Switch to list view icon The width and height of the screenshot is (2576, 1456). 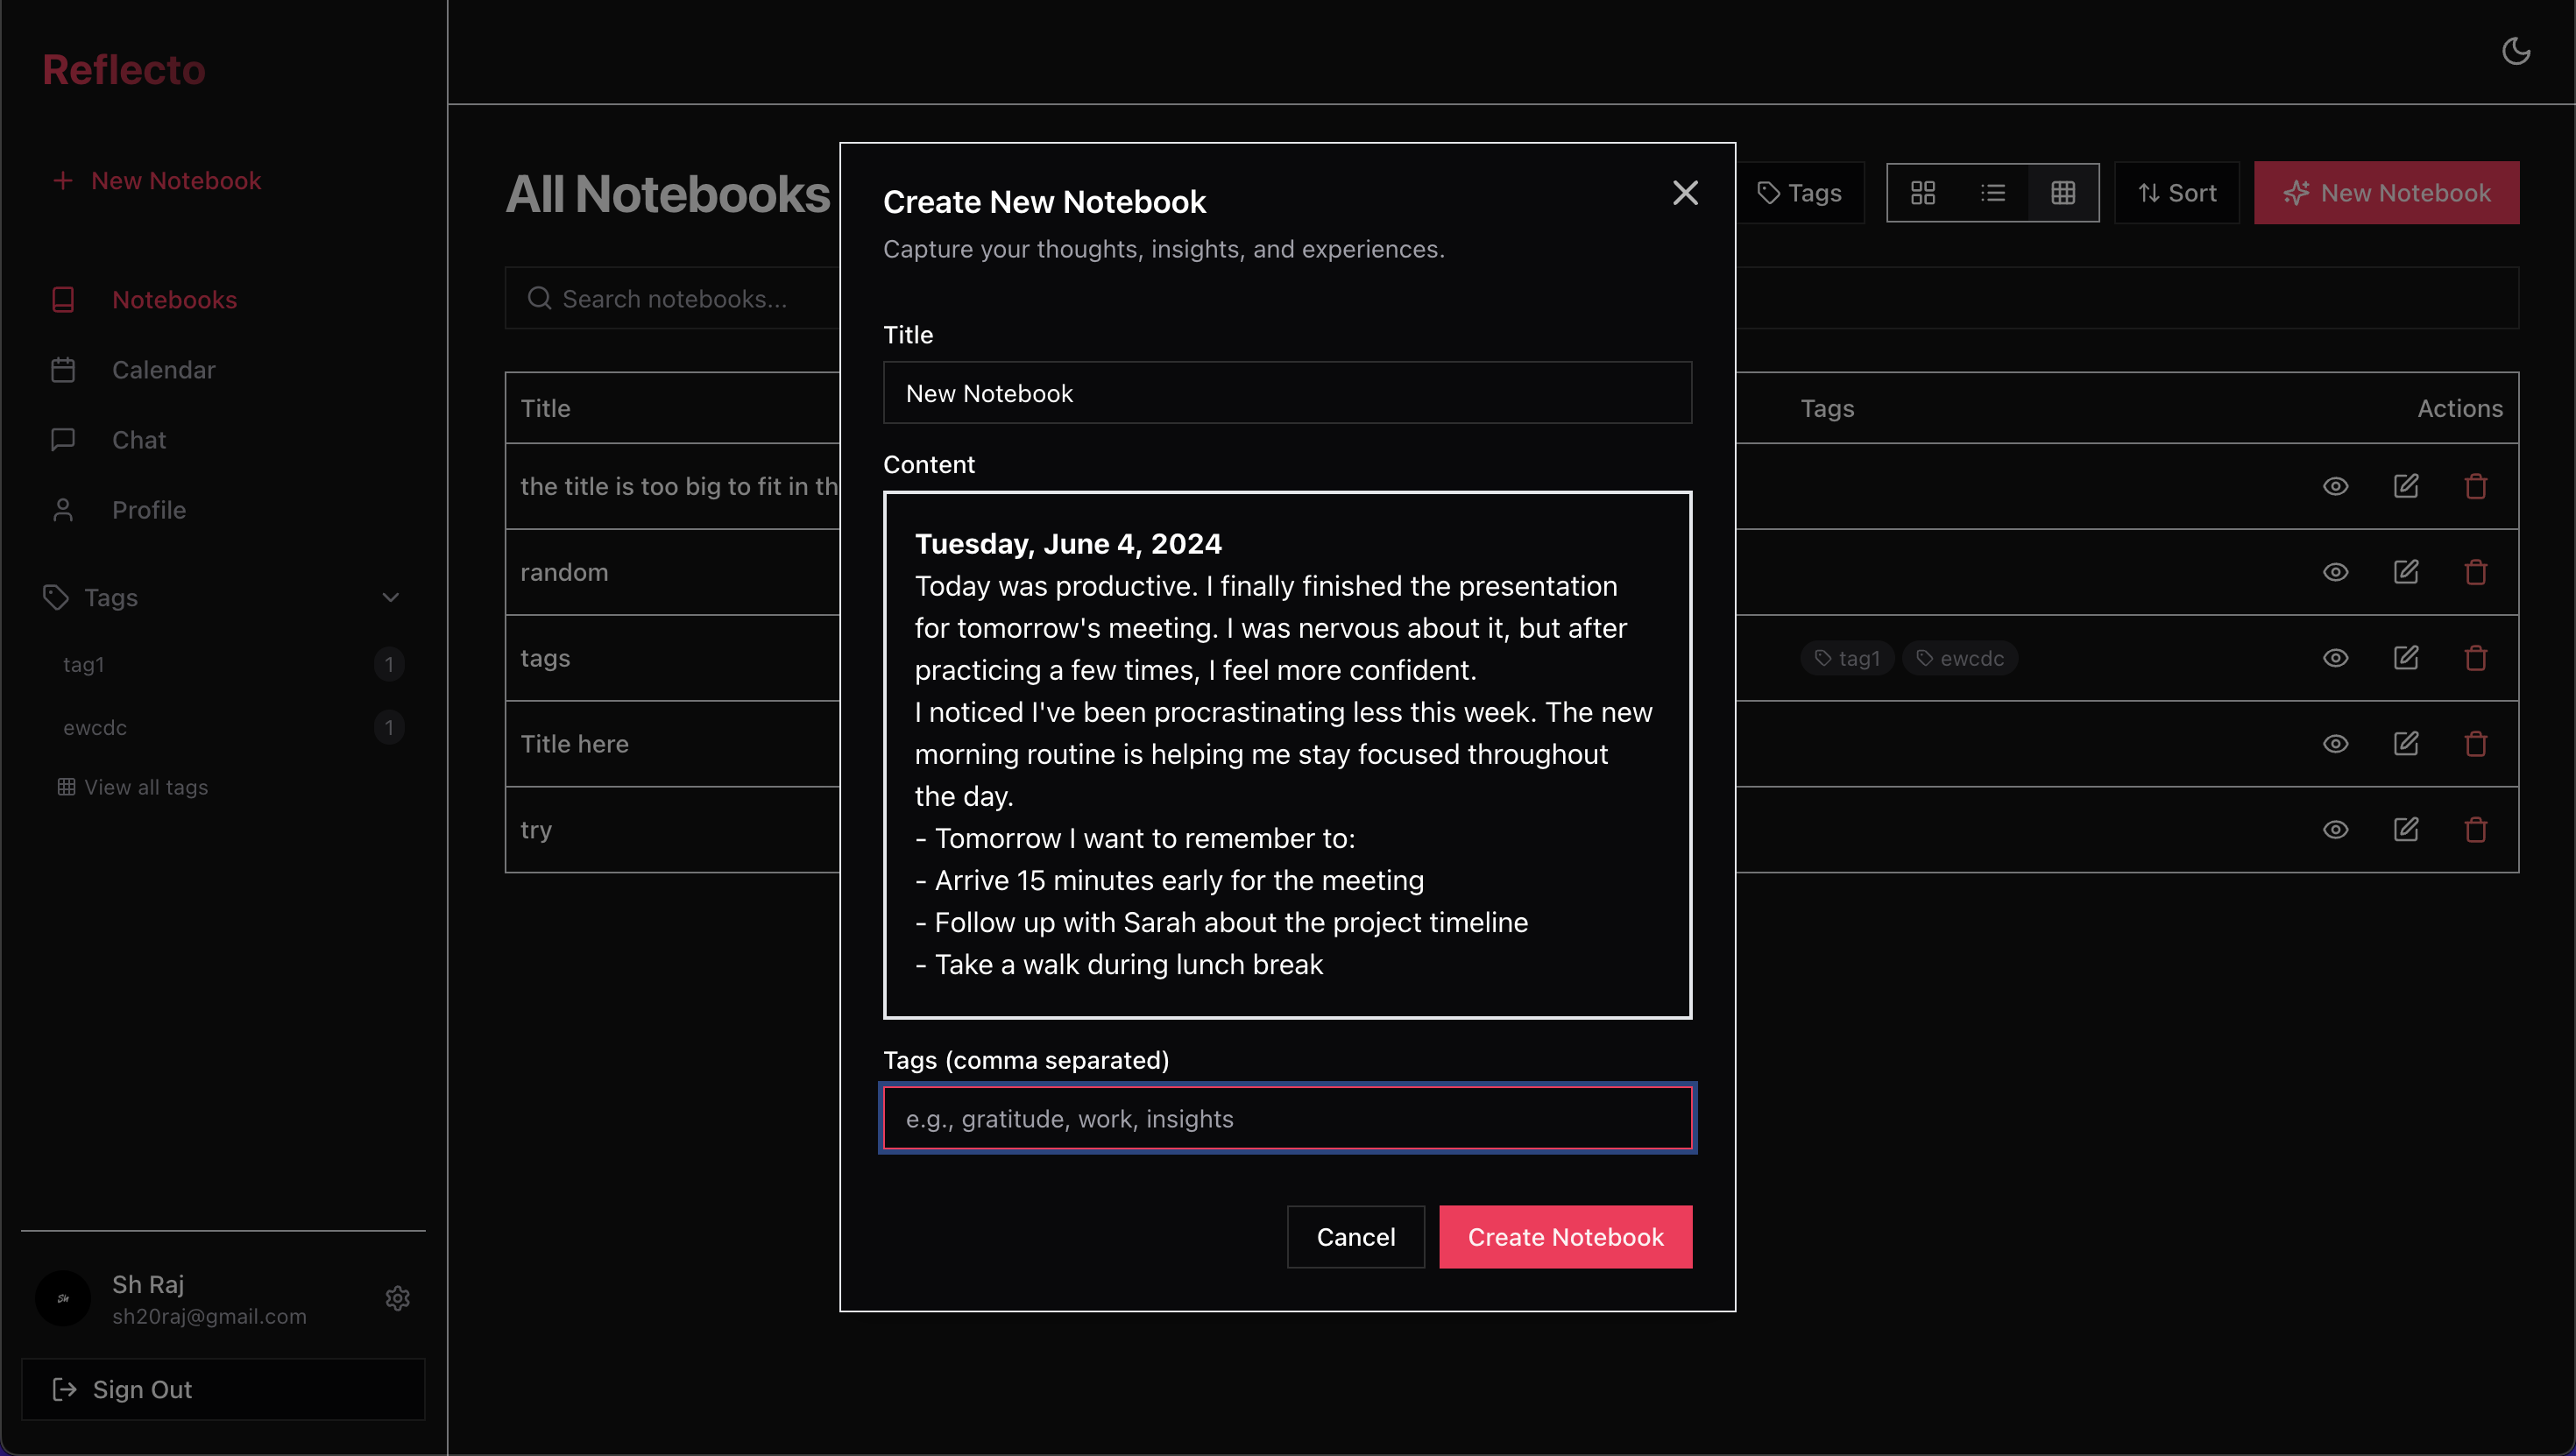pos(1992,193)
